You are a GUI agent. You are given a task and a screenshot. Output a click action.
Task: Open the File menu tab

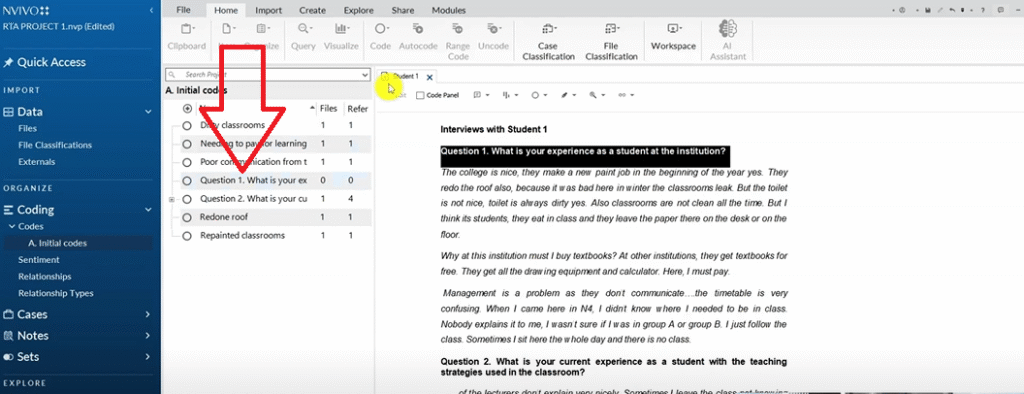point(184,10)
